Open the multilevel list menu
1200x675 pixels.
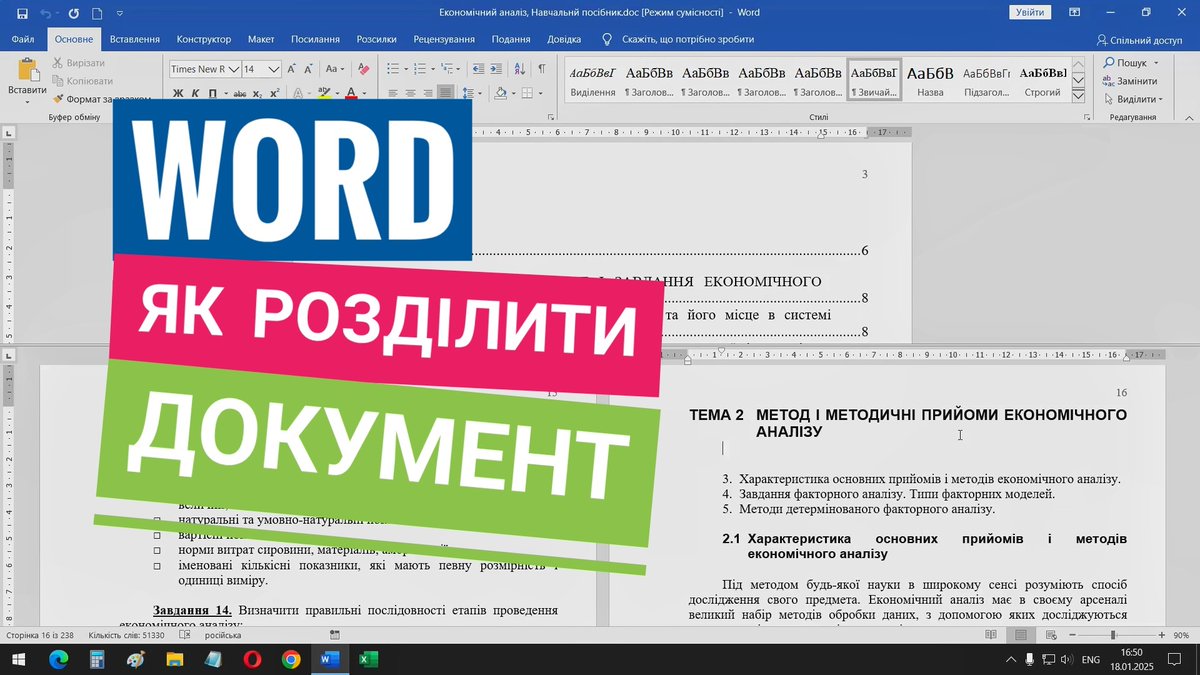tap(449, 69)
